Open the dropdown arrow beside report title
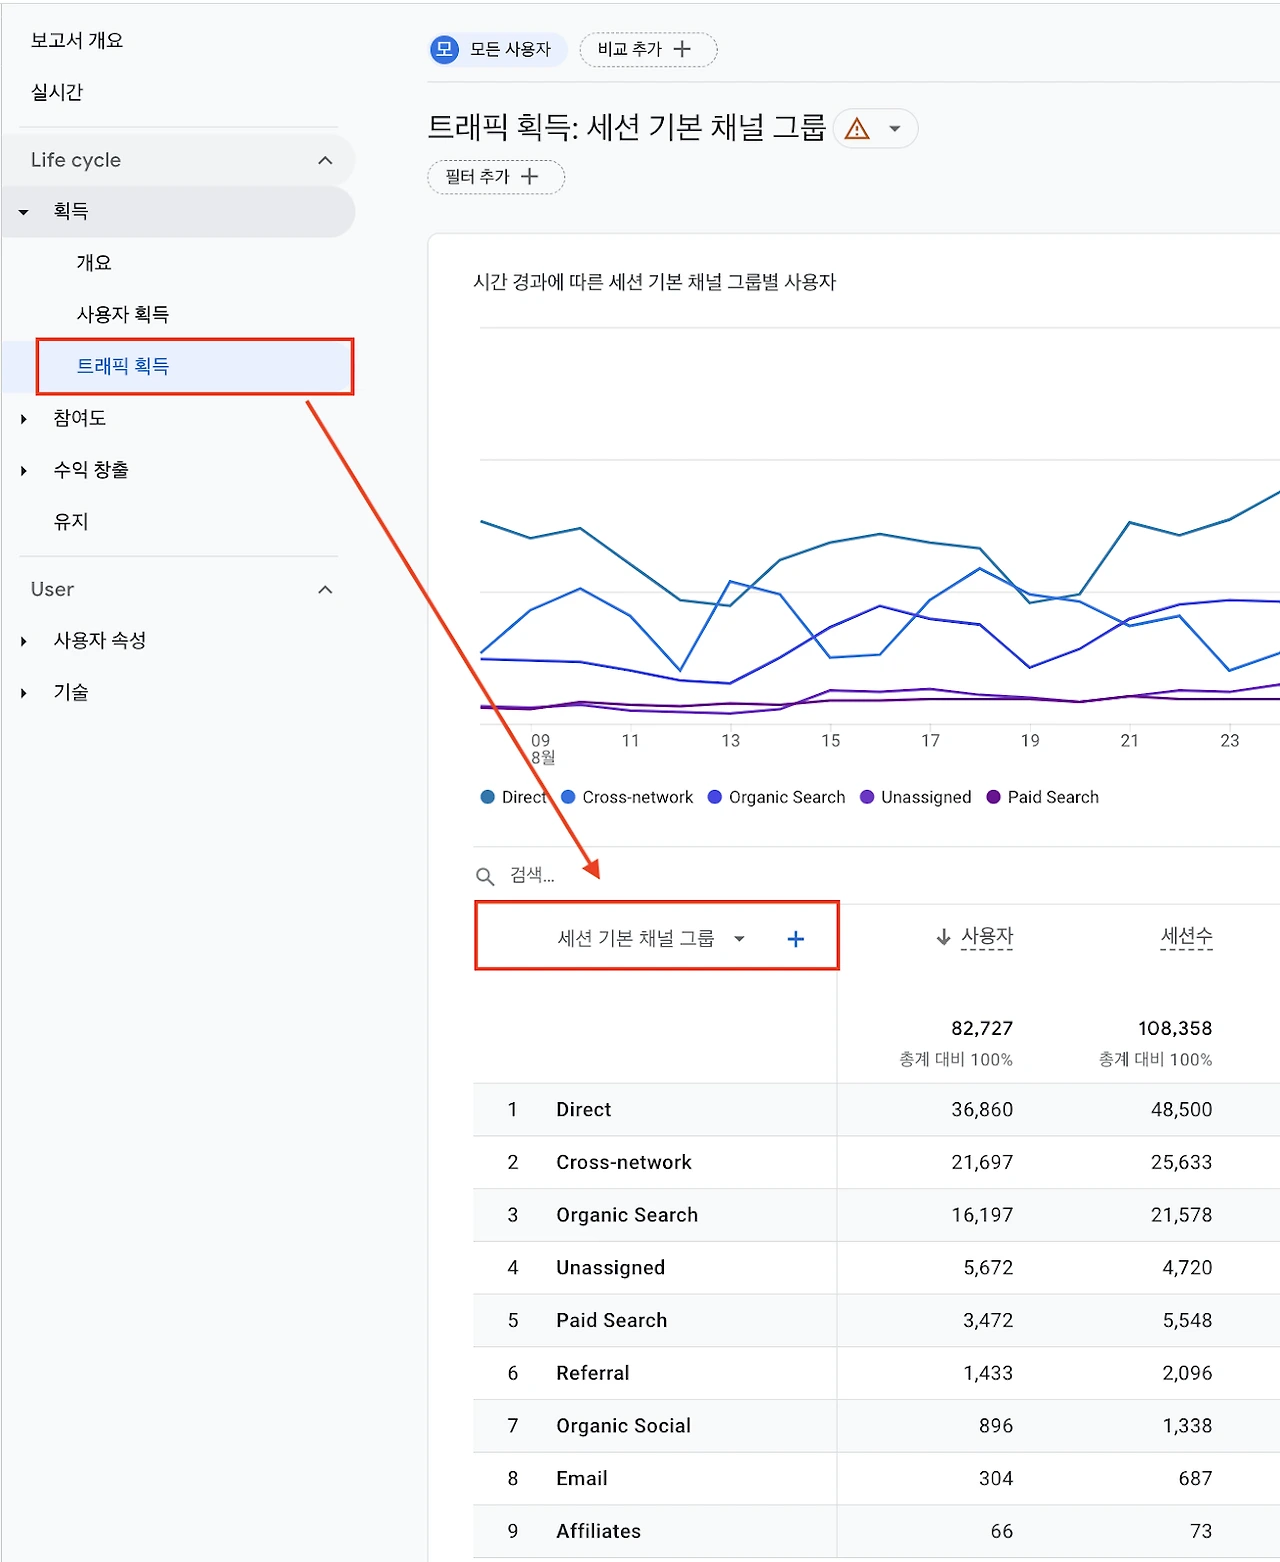This screenshot has width=1280, height=1562. [x=895, y=129]
